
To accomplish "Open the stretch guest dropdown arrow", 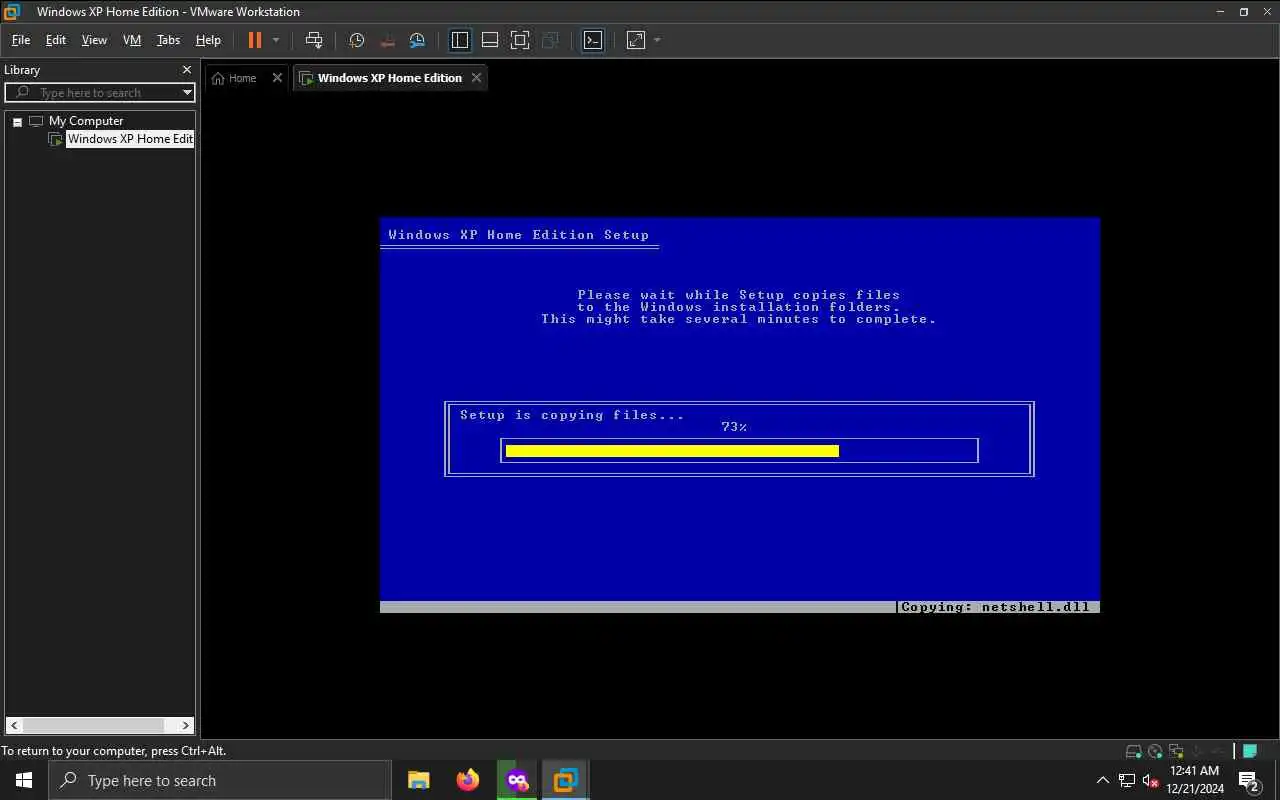I will pyautogui.click(x=657, y=40).
